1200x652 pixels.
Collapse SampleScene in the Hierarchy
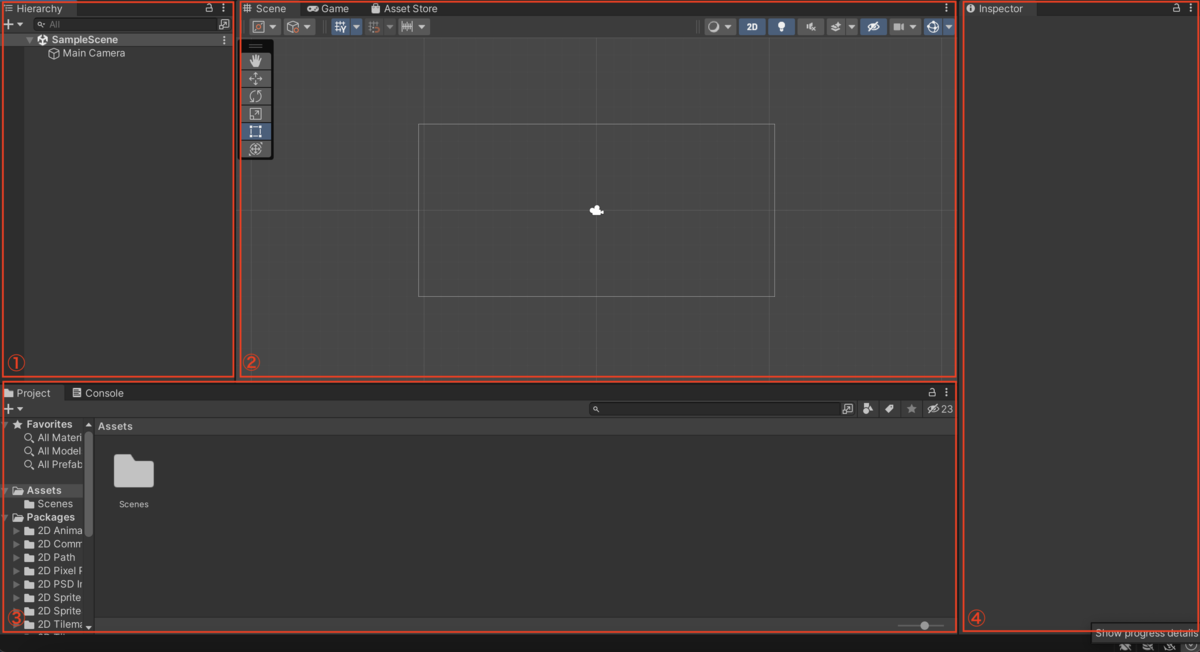(30, 39)
